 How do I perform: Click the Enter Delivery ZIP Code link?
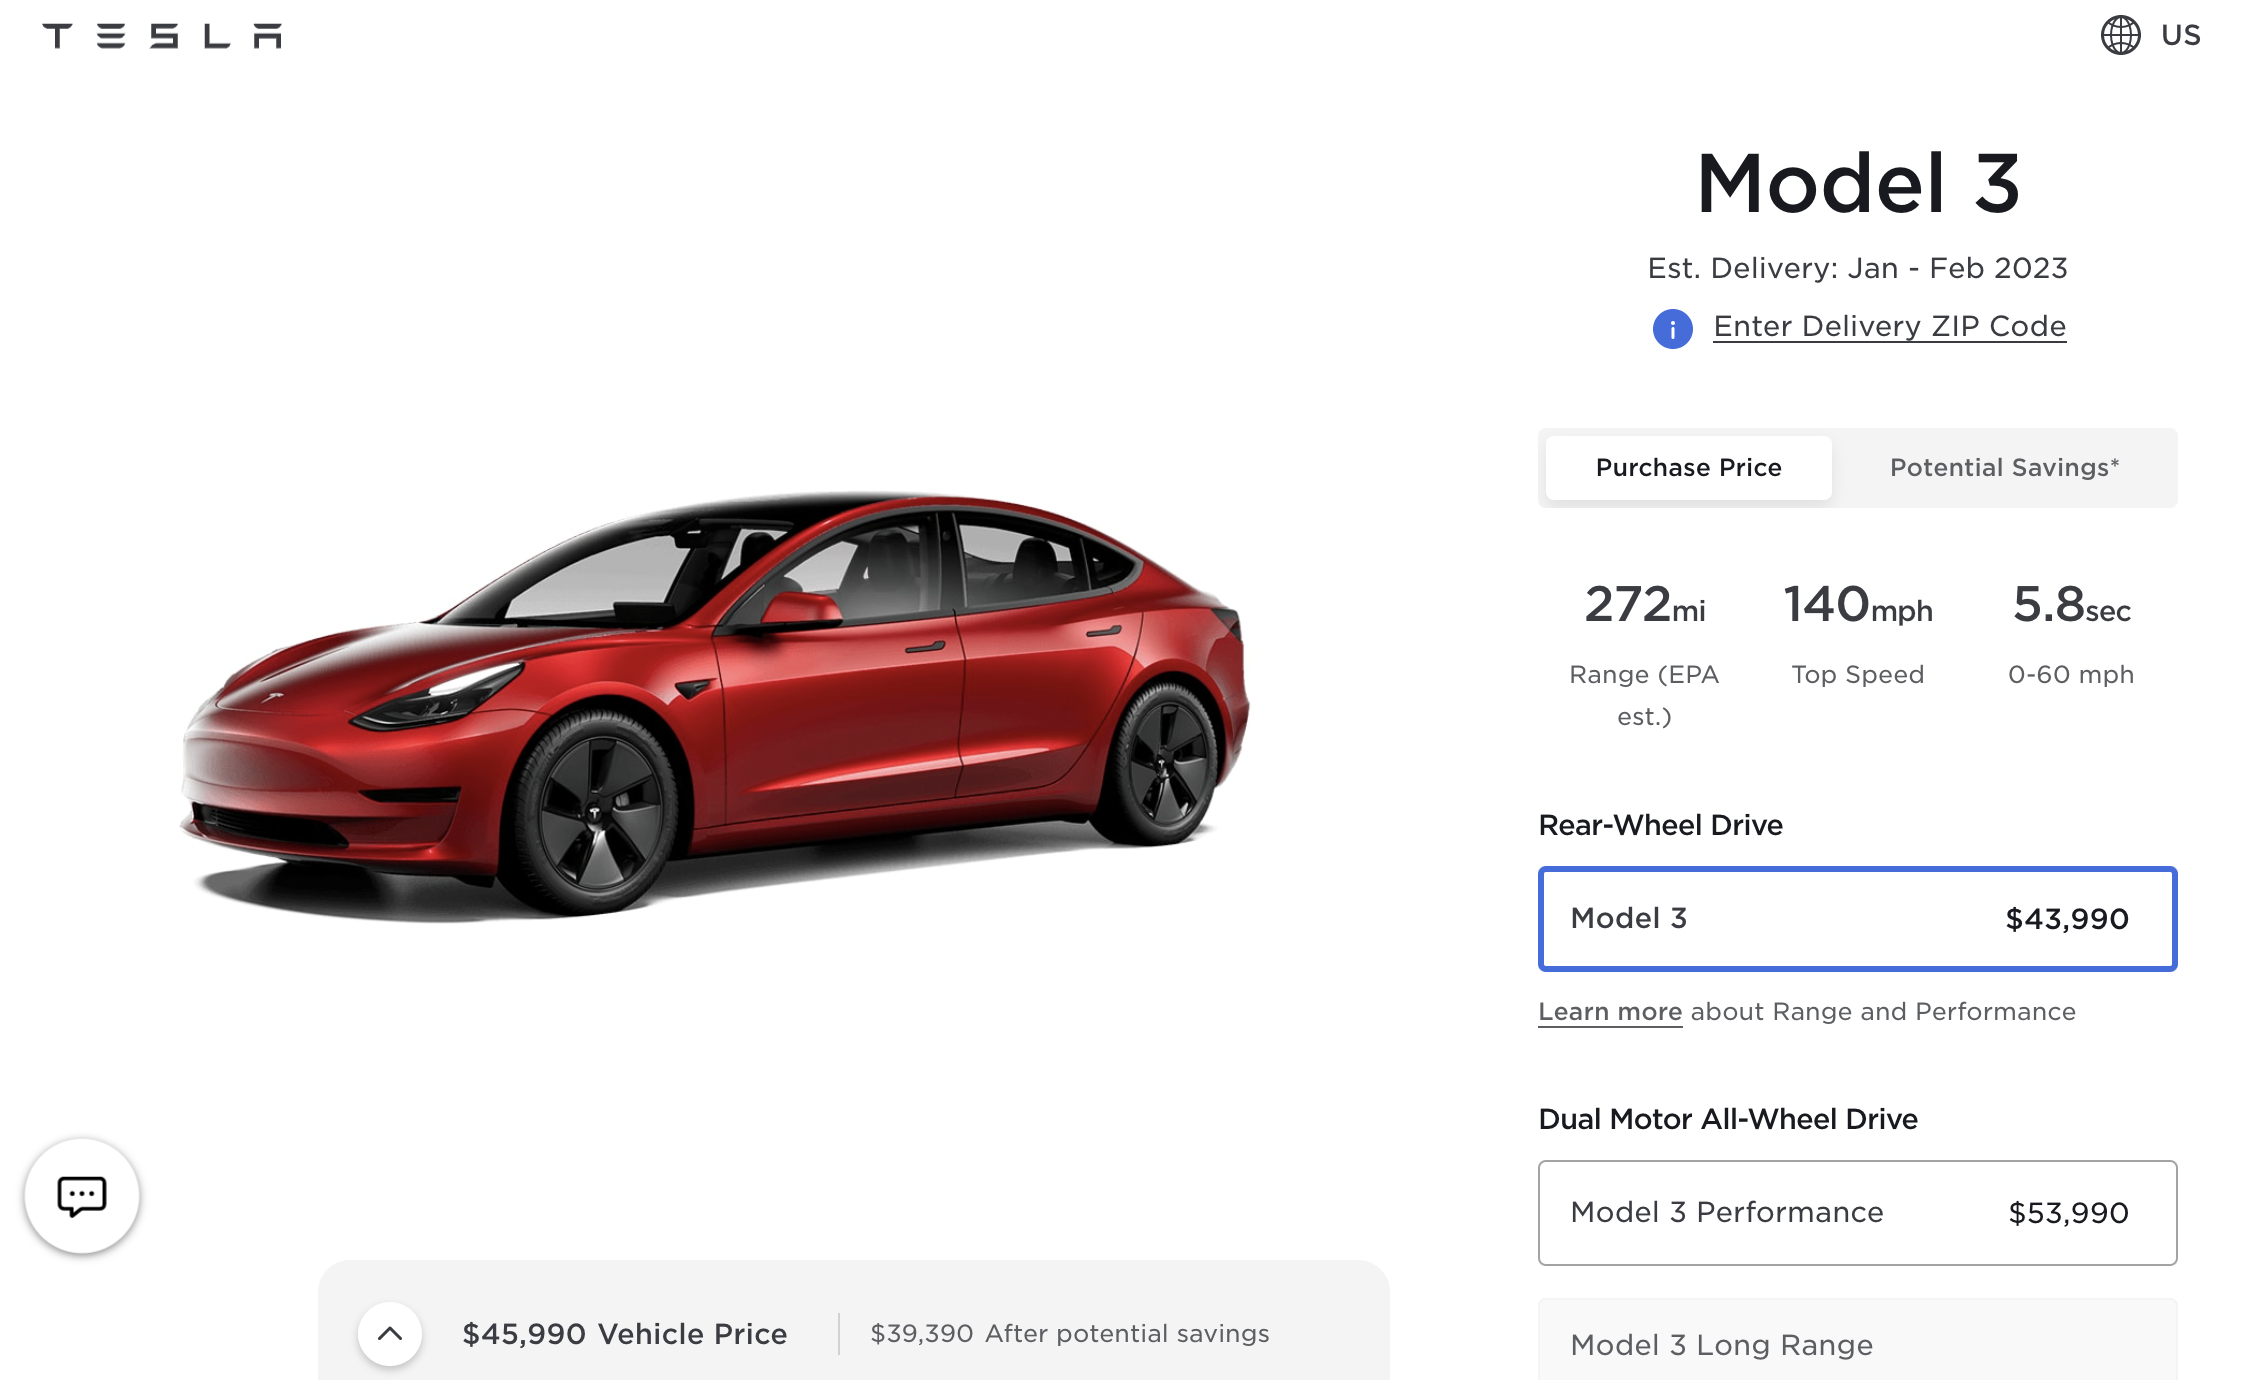point(1889,326)
